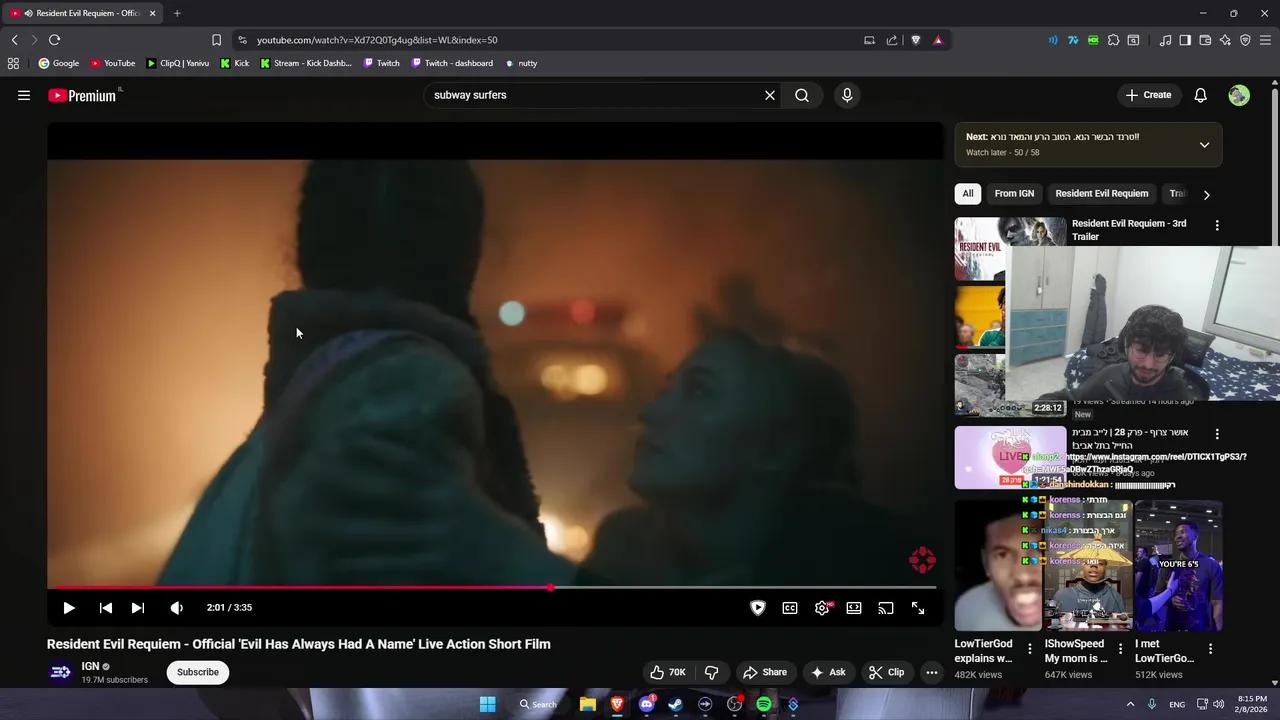
Task: Open the player settings gear
Action: (822, 608)
